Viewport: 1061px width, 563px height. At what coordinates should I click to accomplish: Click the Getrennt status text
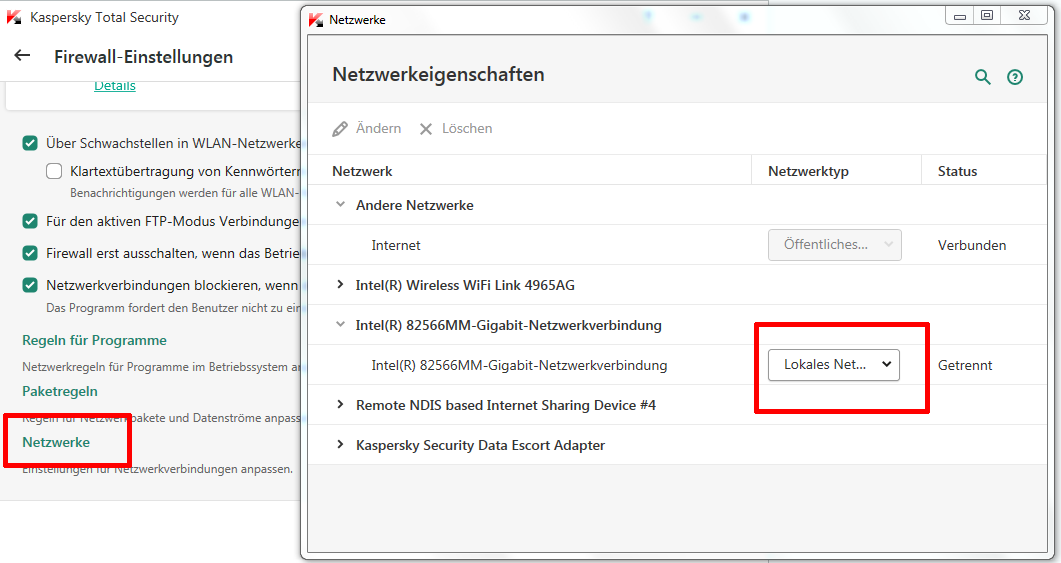[965, 365]
